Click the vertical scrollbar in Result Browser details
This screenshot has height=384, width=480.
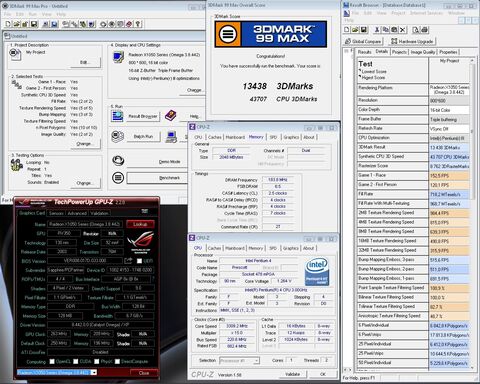472,213
